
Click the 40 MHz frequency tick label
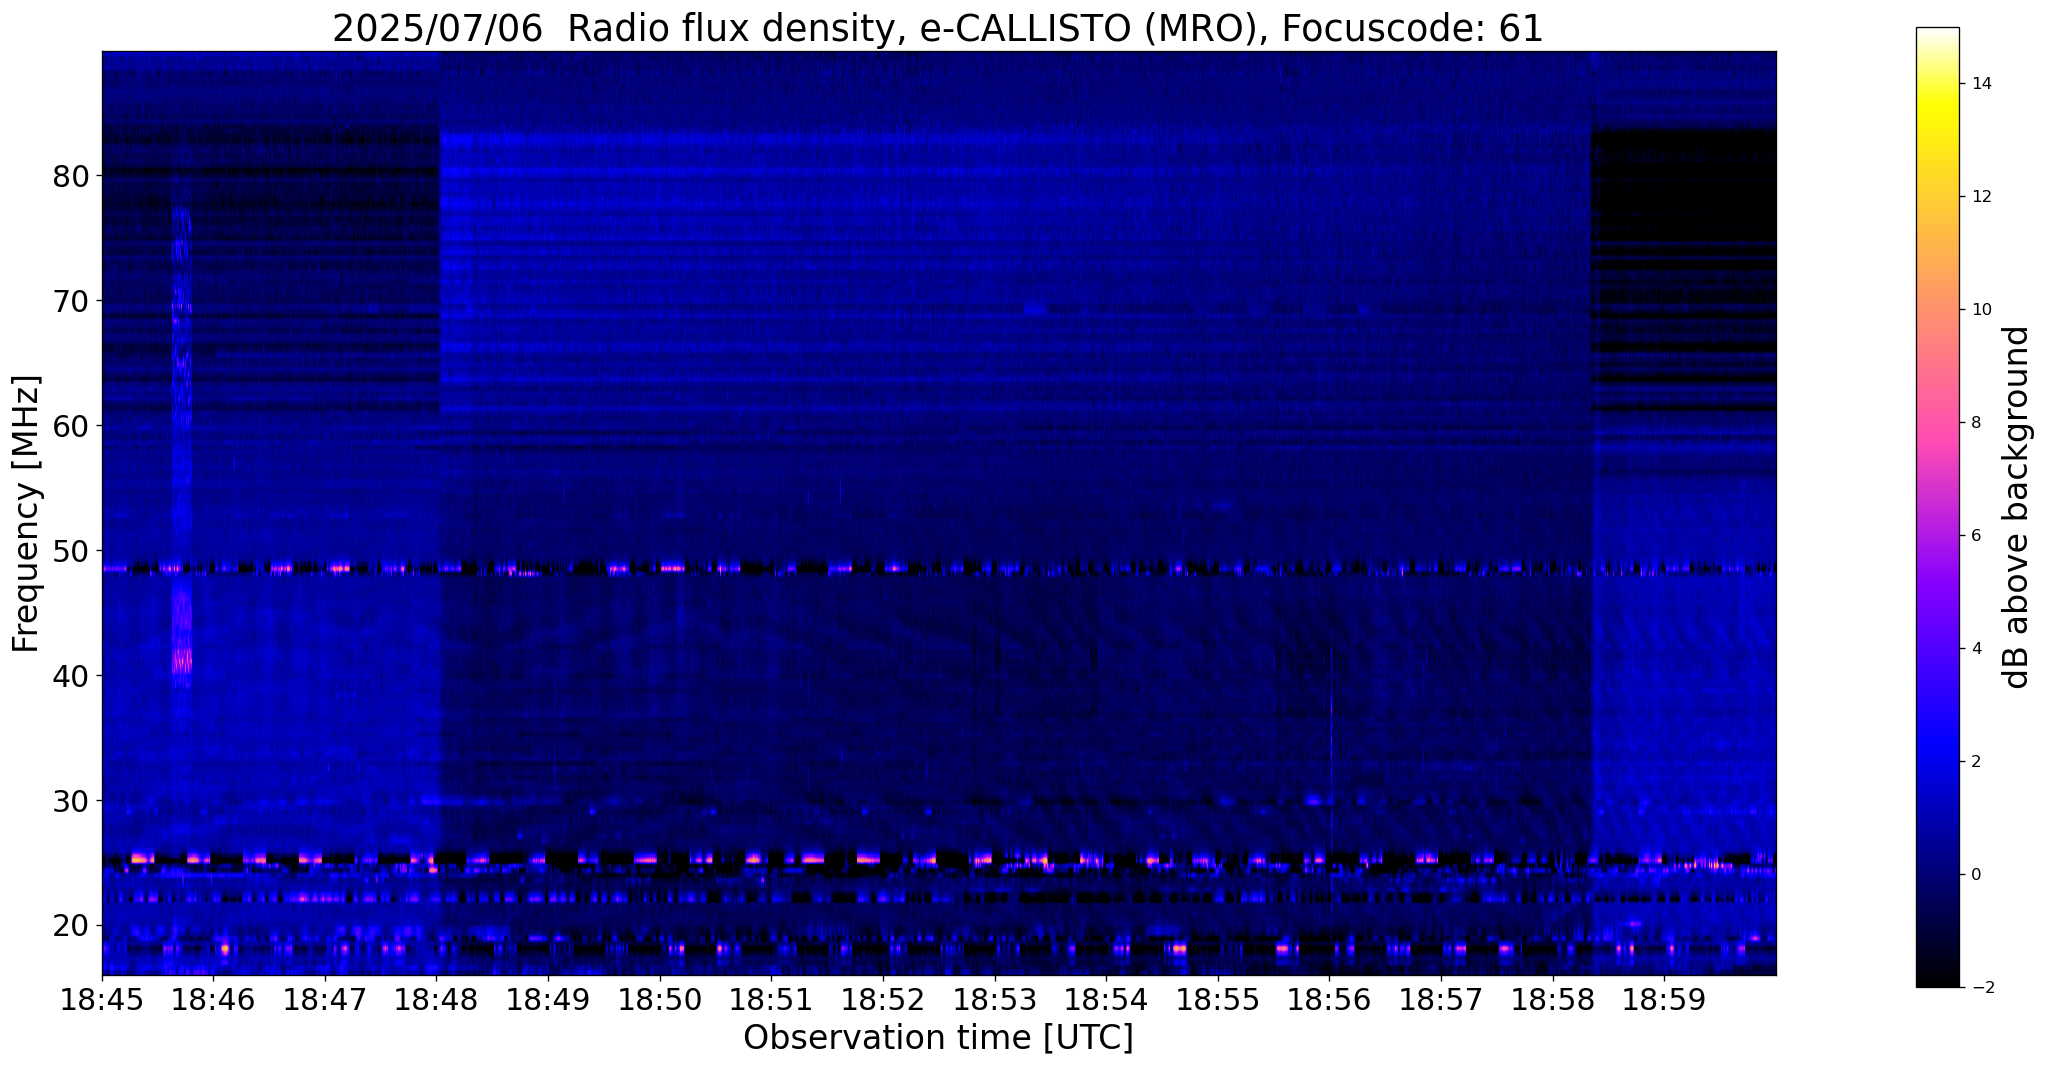(x=71, y=676)
